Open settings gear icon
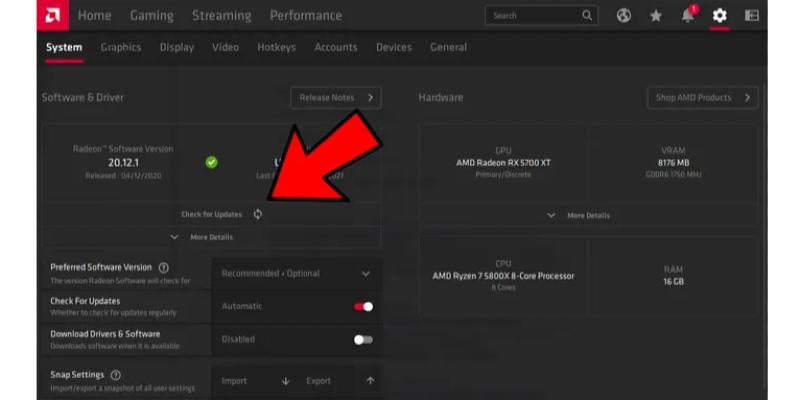 click(719, 15)
